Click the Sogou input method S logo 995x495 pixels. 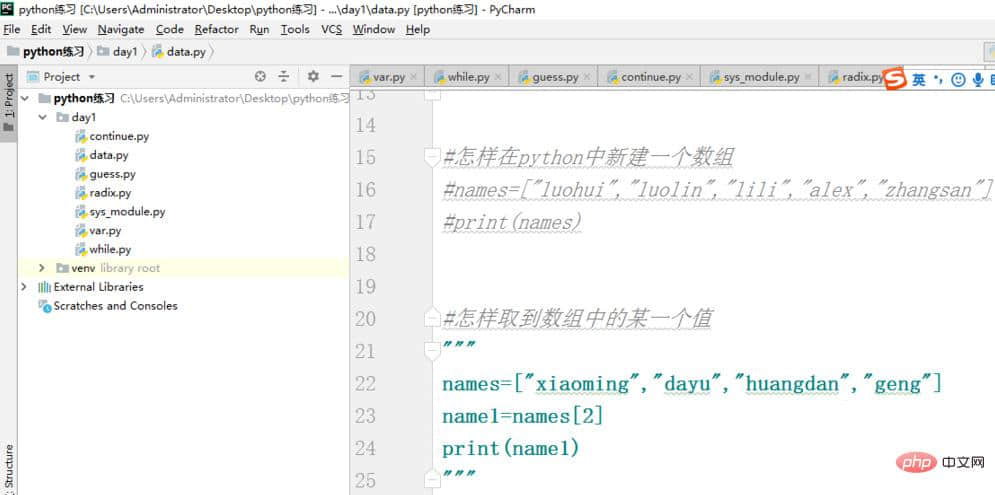coord(895,79)
